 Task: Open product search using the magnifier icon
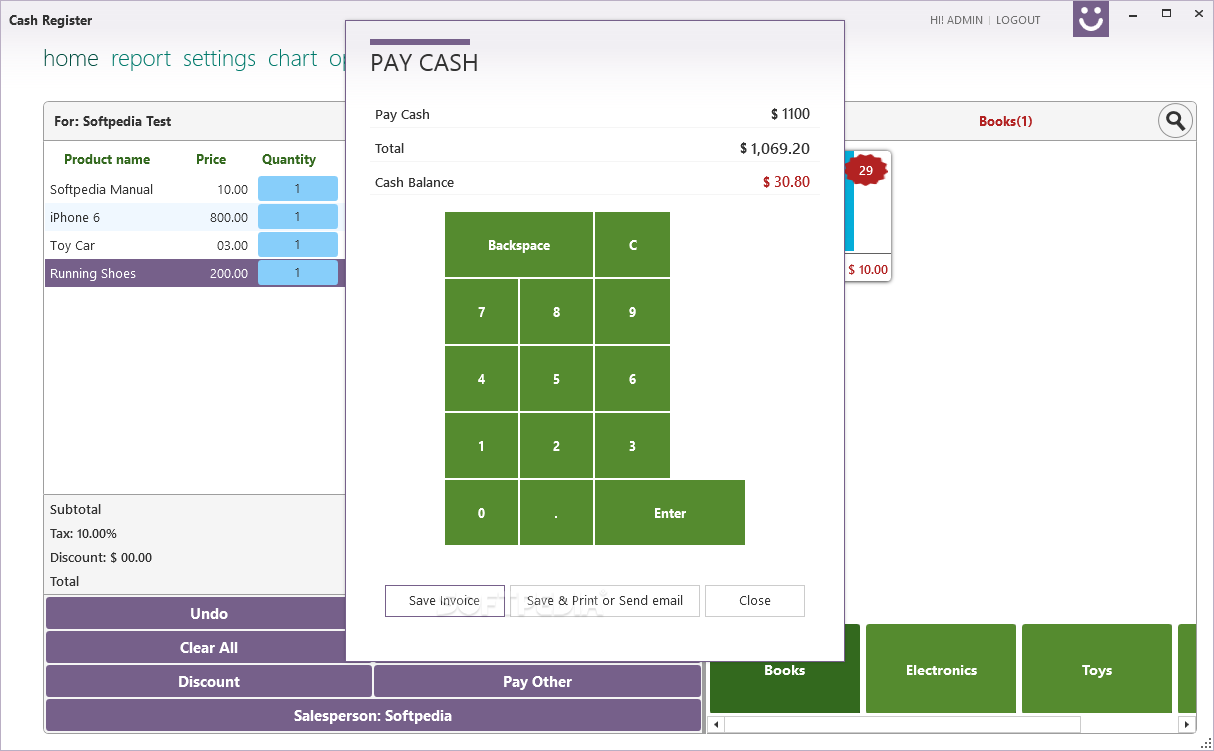tap(1175, 120)
